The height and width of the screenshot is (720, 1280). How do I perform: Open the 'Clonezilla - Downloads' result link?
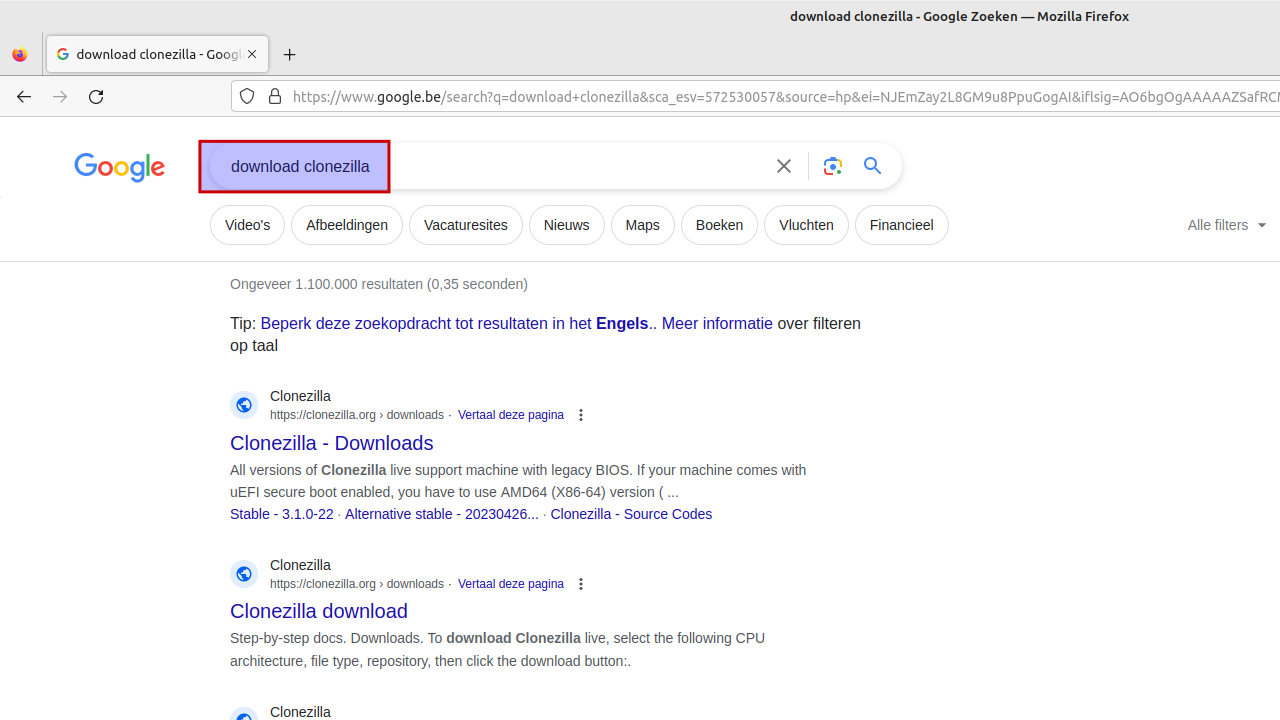coord(332,443)
